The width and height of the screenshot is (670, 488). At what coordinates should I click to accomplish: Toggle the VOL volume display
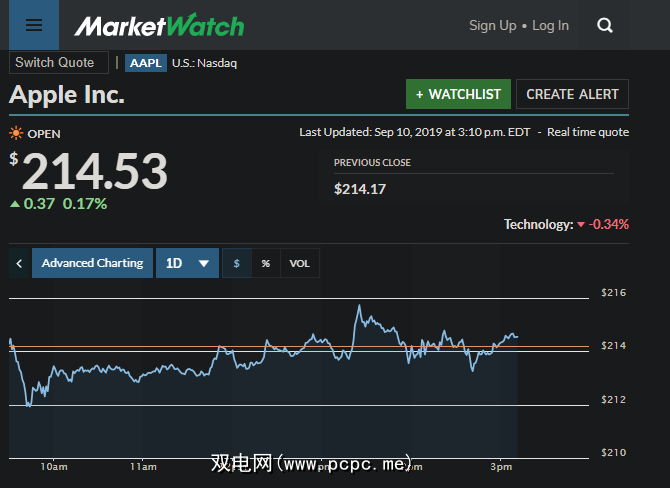[x=300, y=263]
